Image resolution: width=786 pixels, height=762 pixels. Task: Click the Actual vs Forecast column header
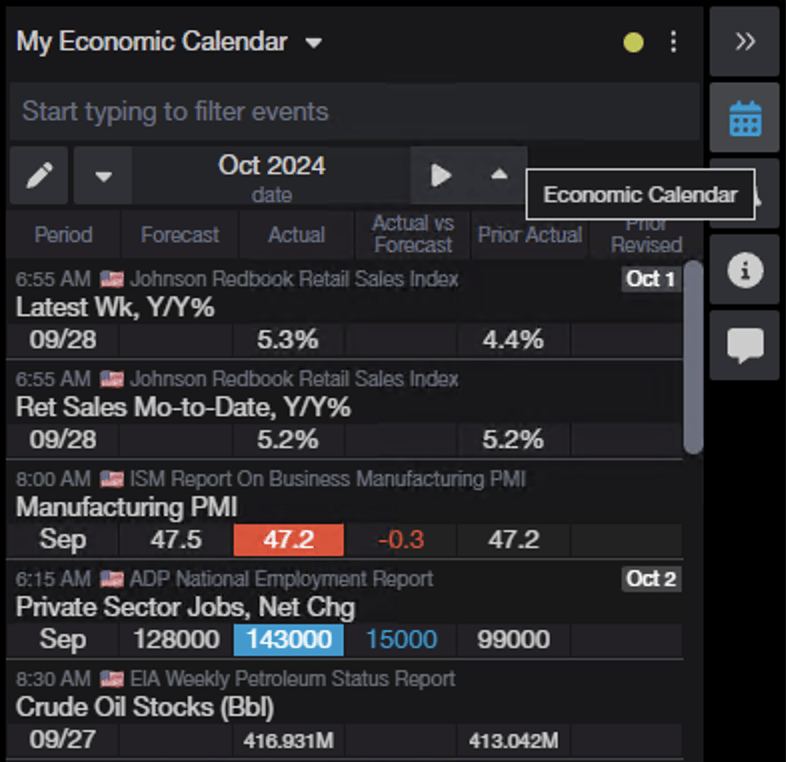412,235
